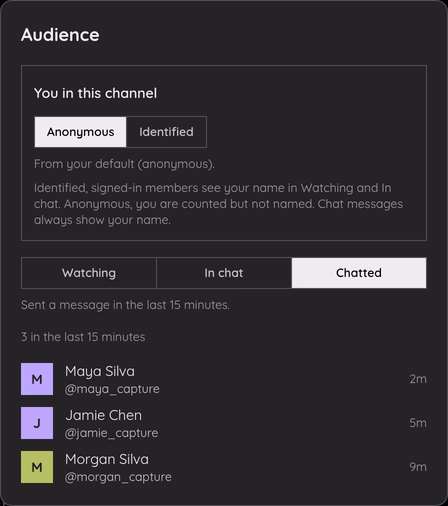Click the 'Identified, signed-in members see your name' paragraph
Image resolution: width=448 pixels, height=506 pixels.
click(x=218, y=204)
